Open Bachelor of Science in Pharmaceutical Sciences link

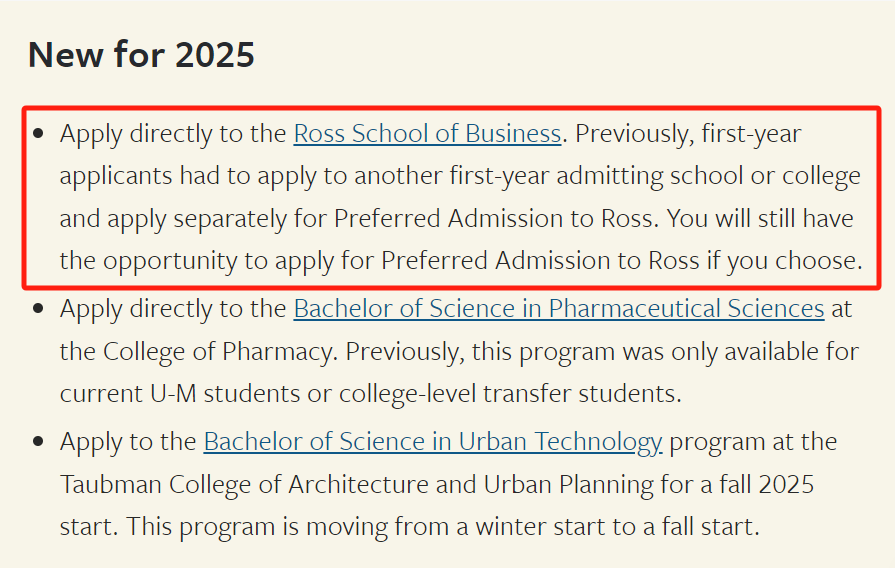pos(558,308)
